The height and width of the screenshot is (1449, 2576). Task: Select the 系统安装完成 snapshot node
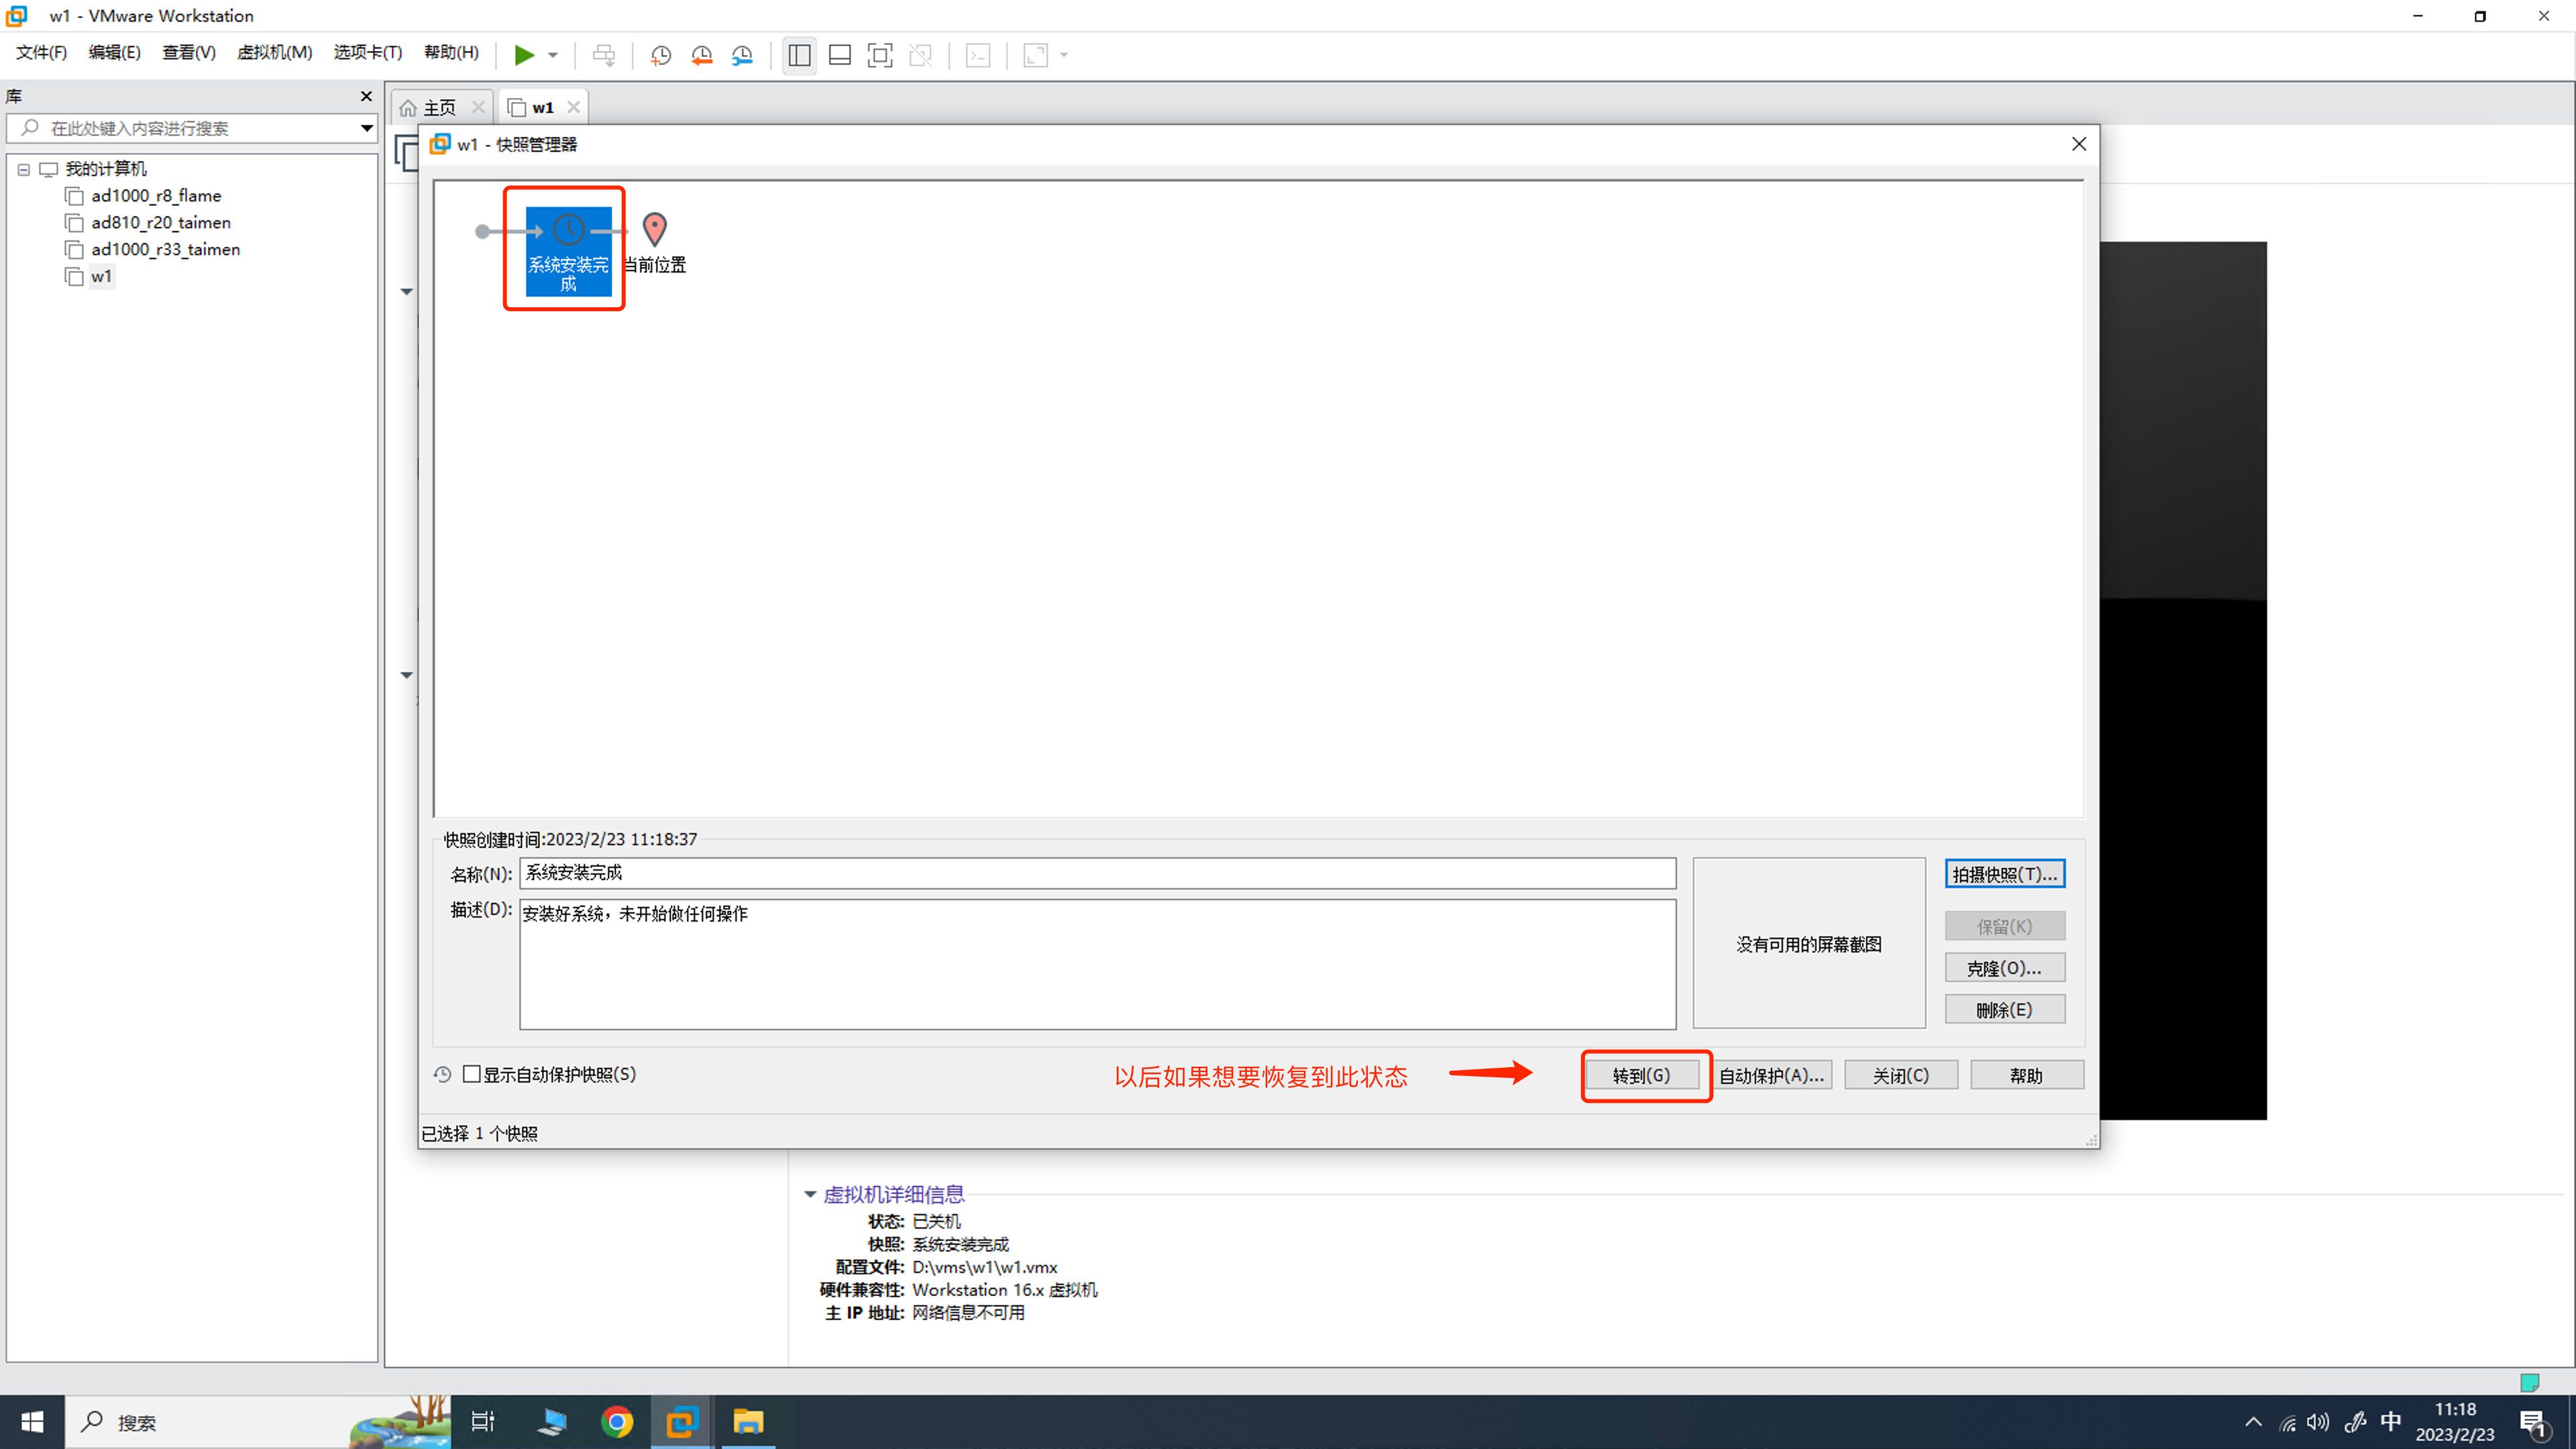tap(568, 250)
